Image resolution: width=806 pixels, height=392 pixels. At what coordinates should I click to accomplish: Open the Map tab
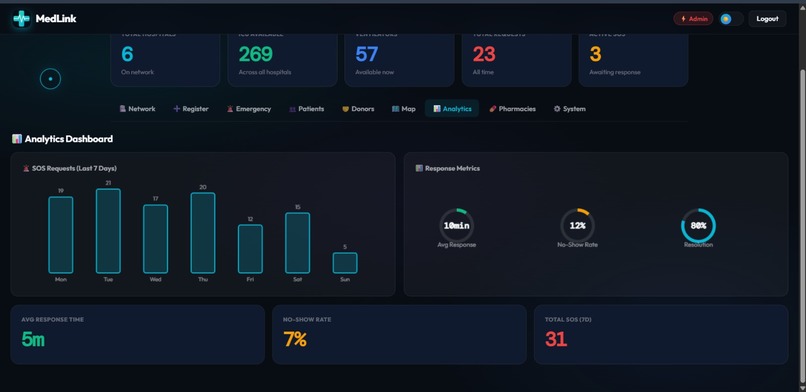tap(404, 109)
